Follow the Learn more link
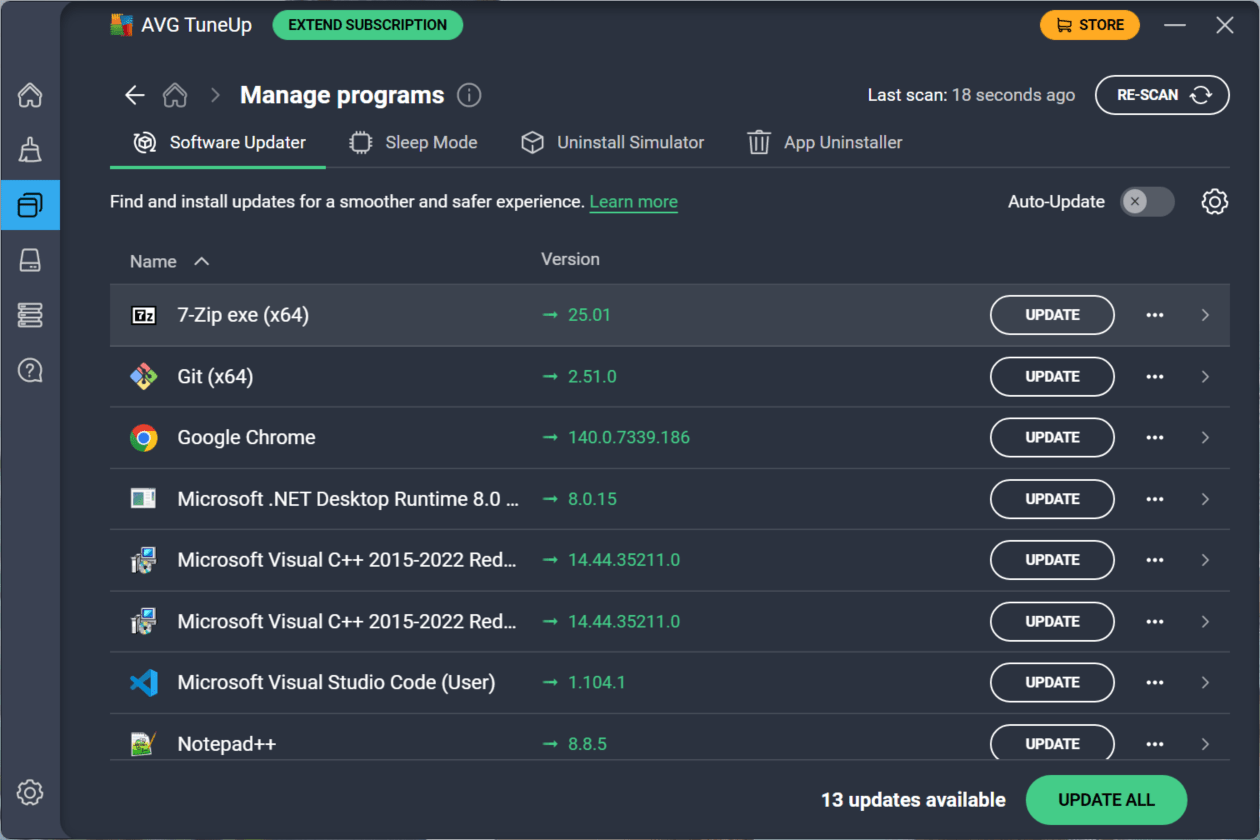Viewport: 1260px width, 840px height. click(633, 202)
